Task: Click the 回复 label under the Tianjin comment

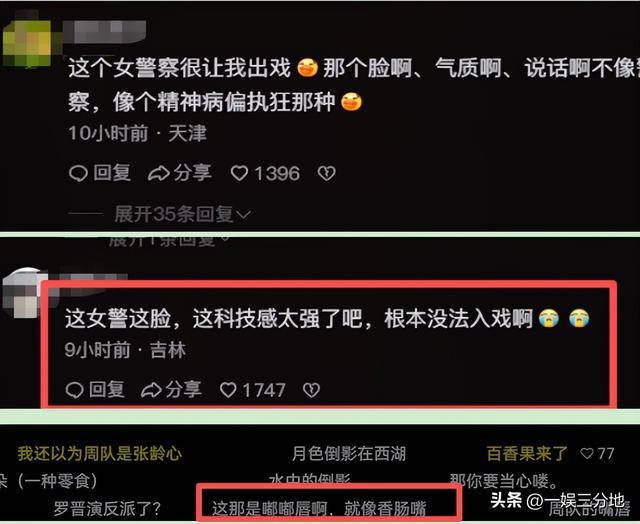Action: coord(112,173)
